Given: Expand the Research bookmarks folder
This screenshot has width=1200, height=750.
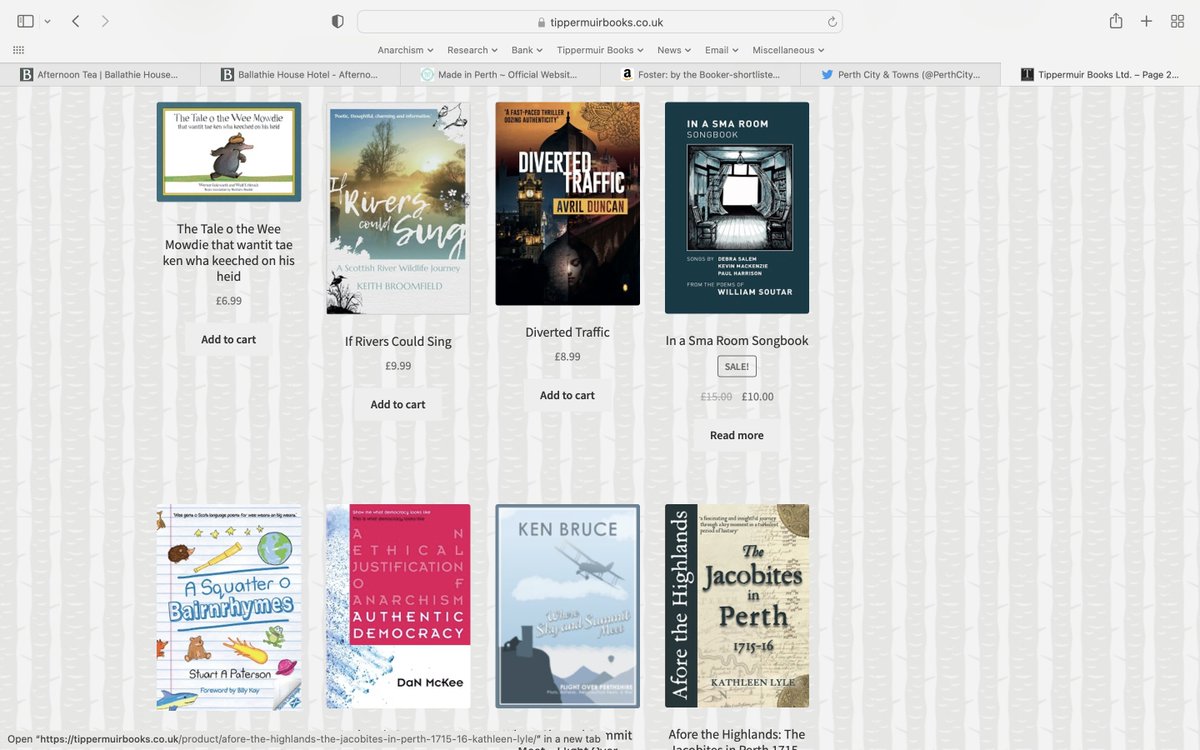Looking at the screenshot, I should tap(473, 50).
